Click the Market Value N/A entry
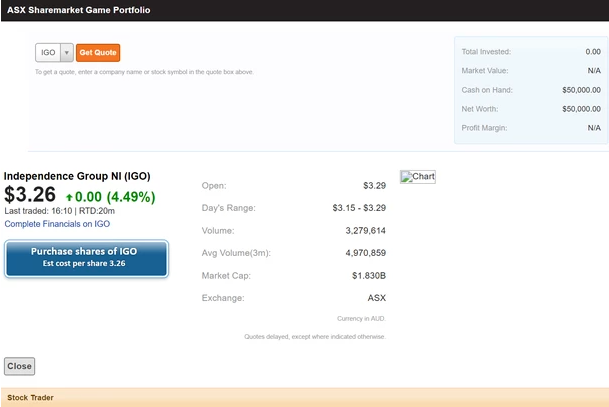Screen dimensions: 609x407 pyautogui.click(x=594, y=71)
